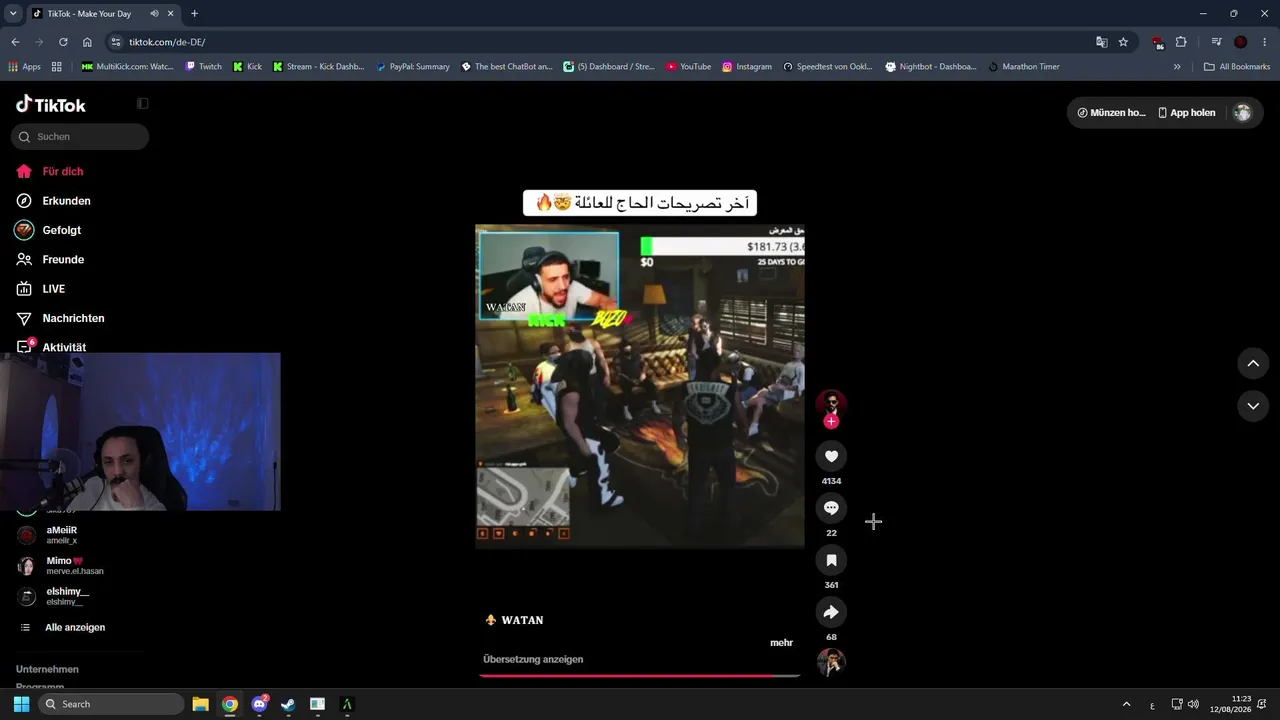
Task: Pause the playing TikTok video
Action: click(640, 386)
